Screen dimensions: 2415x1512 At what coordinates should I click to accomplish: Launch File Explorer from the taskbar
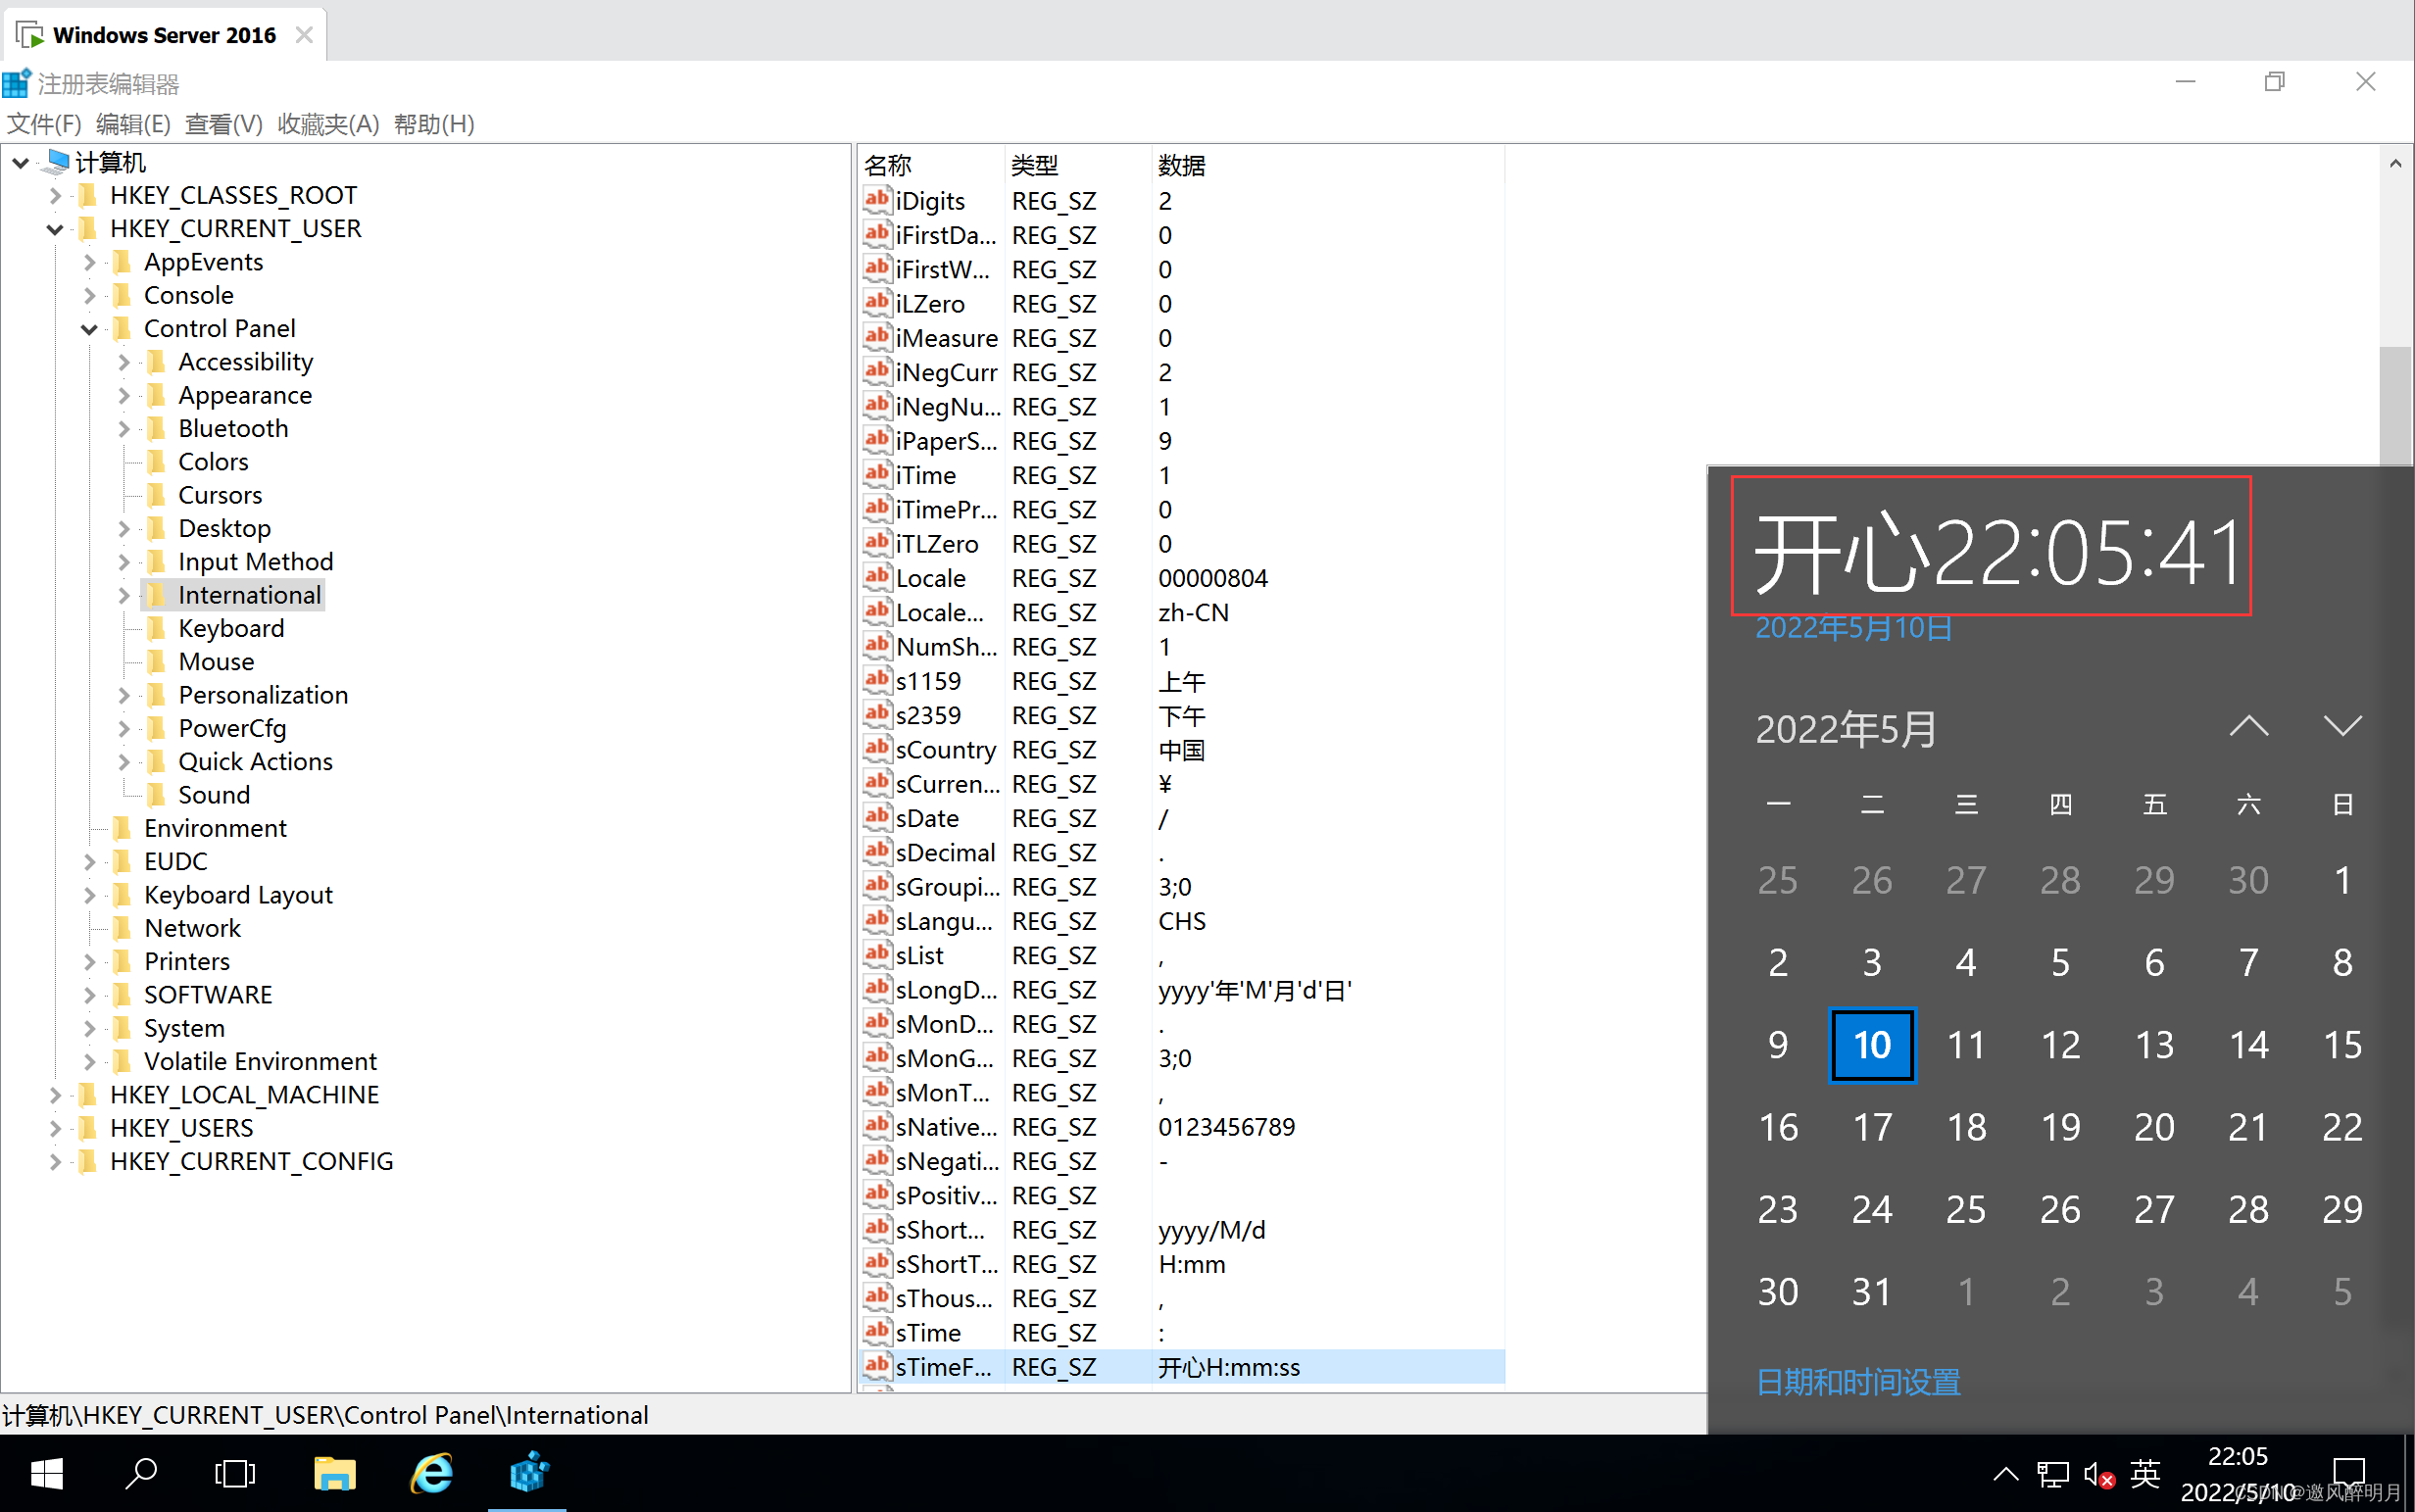click(x=334, y=1473)
